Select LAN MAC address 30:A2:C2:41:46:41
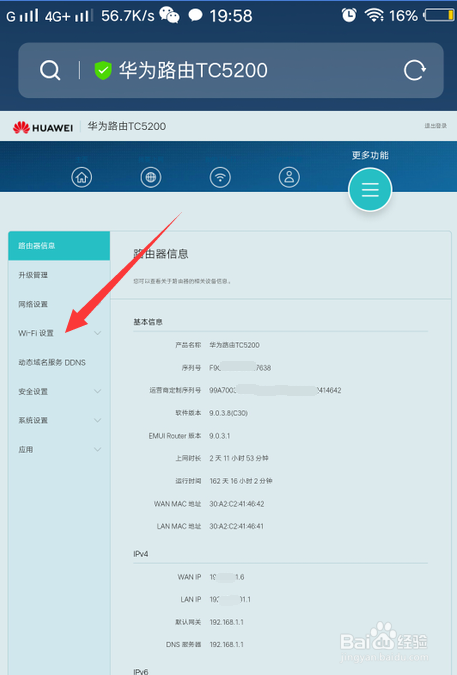Viewport: 457px width, 675px height. tap(237, 526)
